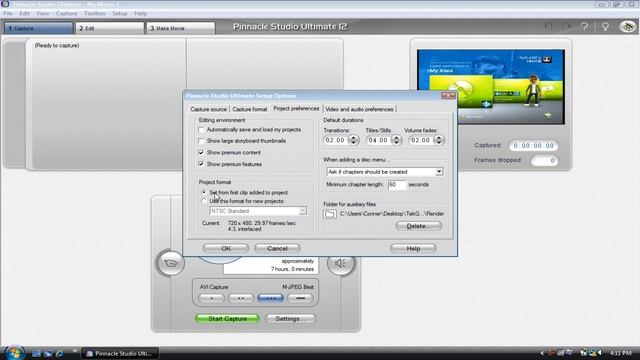Open the Toolbox menu
Image resolution: width=640 pixels, height=360 pixels.
coord(95,13)
